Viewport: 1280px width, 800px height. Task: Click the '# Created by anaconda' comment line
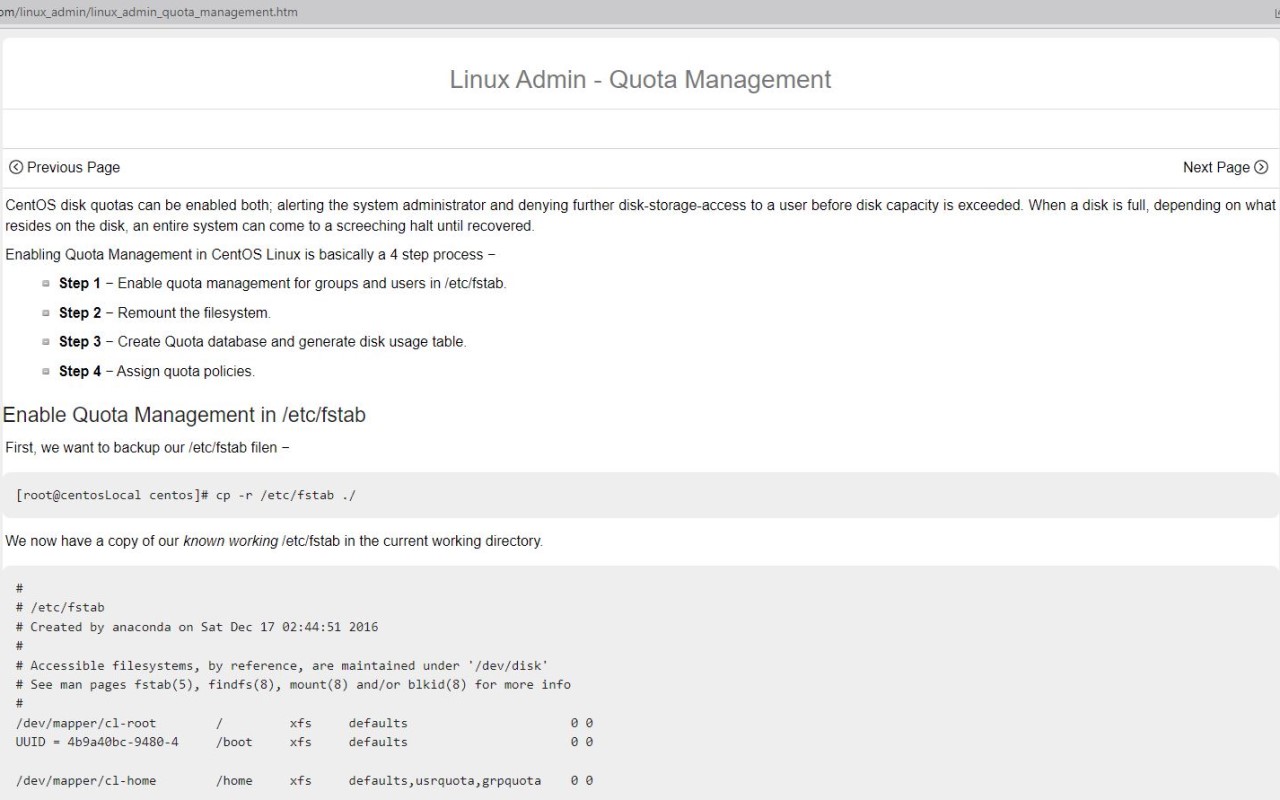tap(197, 627)
